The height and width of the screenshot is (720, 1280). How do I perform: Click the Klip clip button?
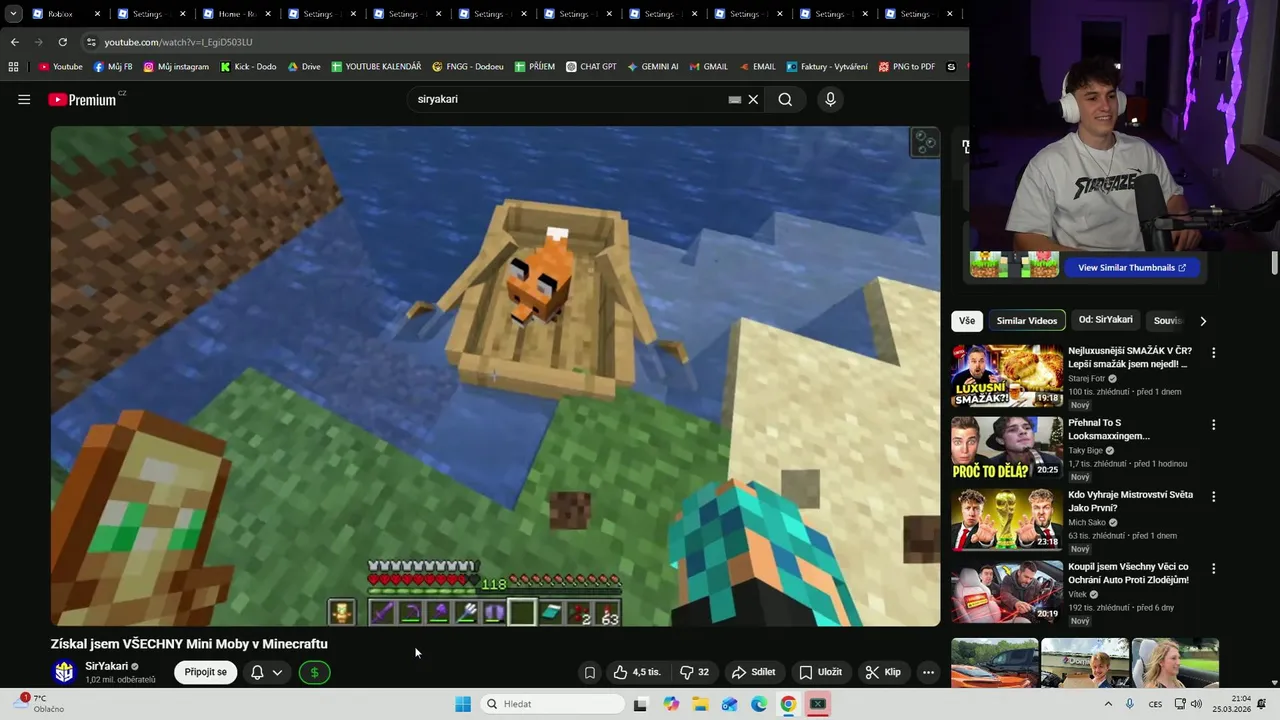point(883,672)
